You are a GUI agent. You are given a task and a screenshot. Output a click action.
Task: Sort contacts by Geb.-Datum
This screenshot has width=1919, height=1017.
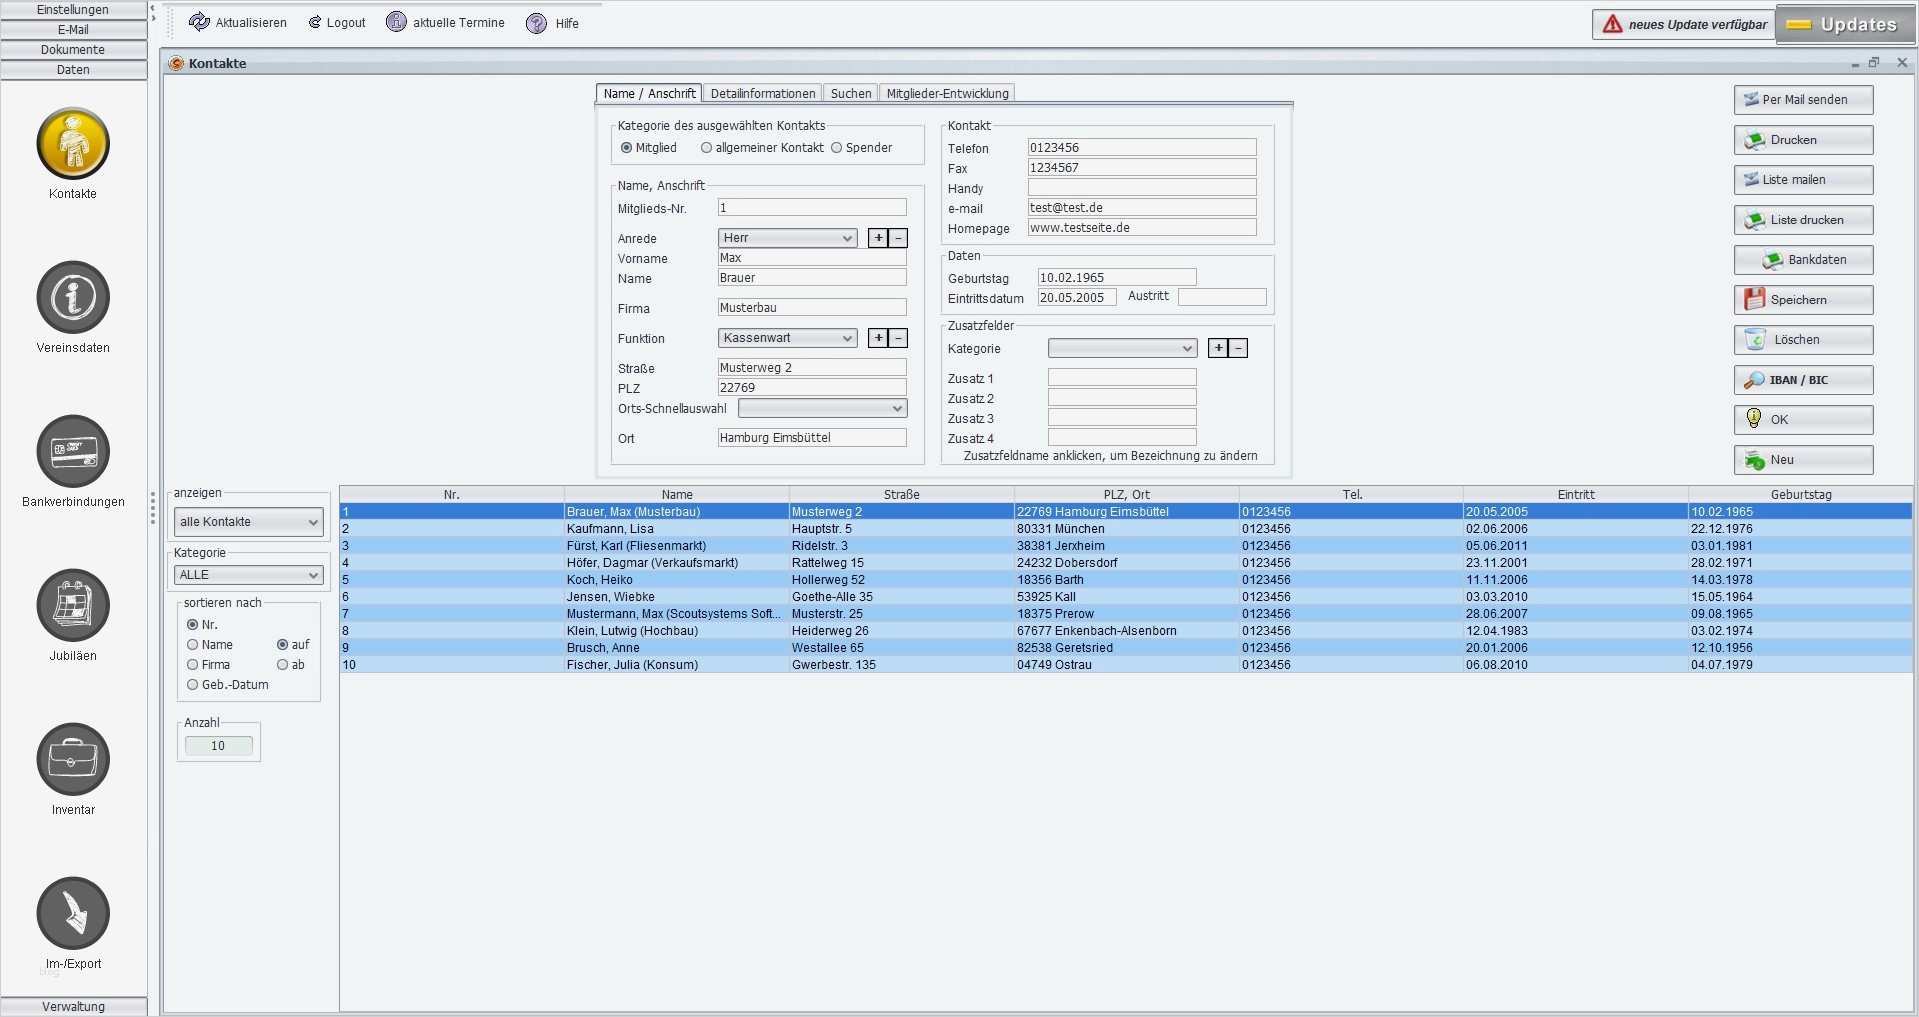tap(193, 685)
